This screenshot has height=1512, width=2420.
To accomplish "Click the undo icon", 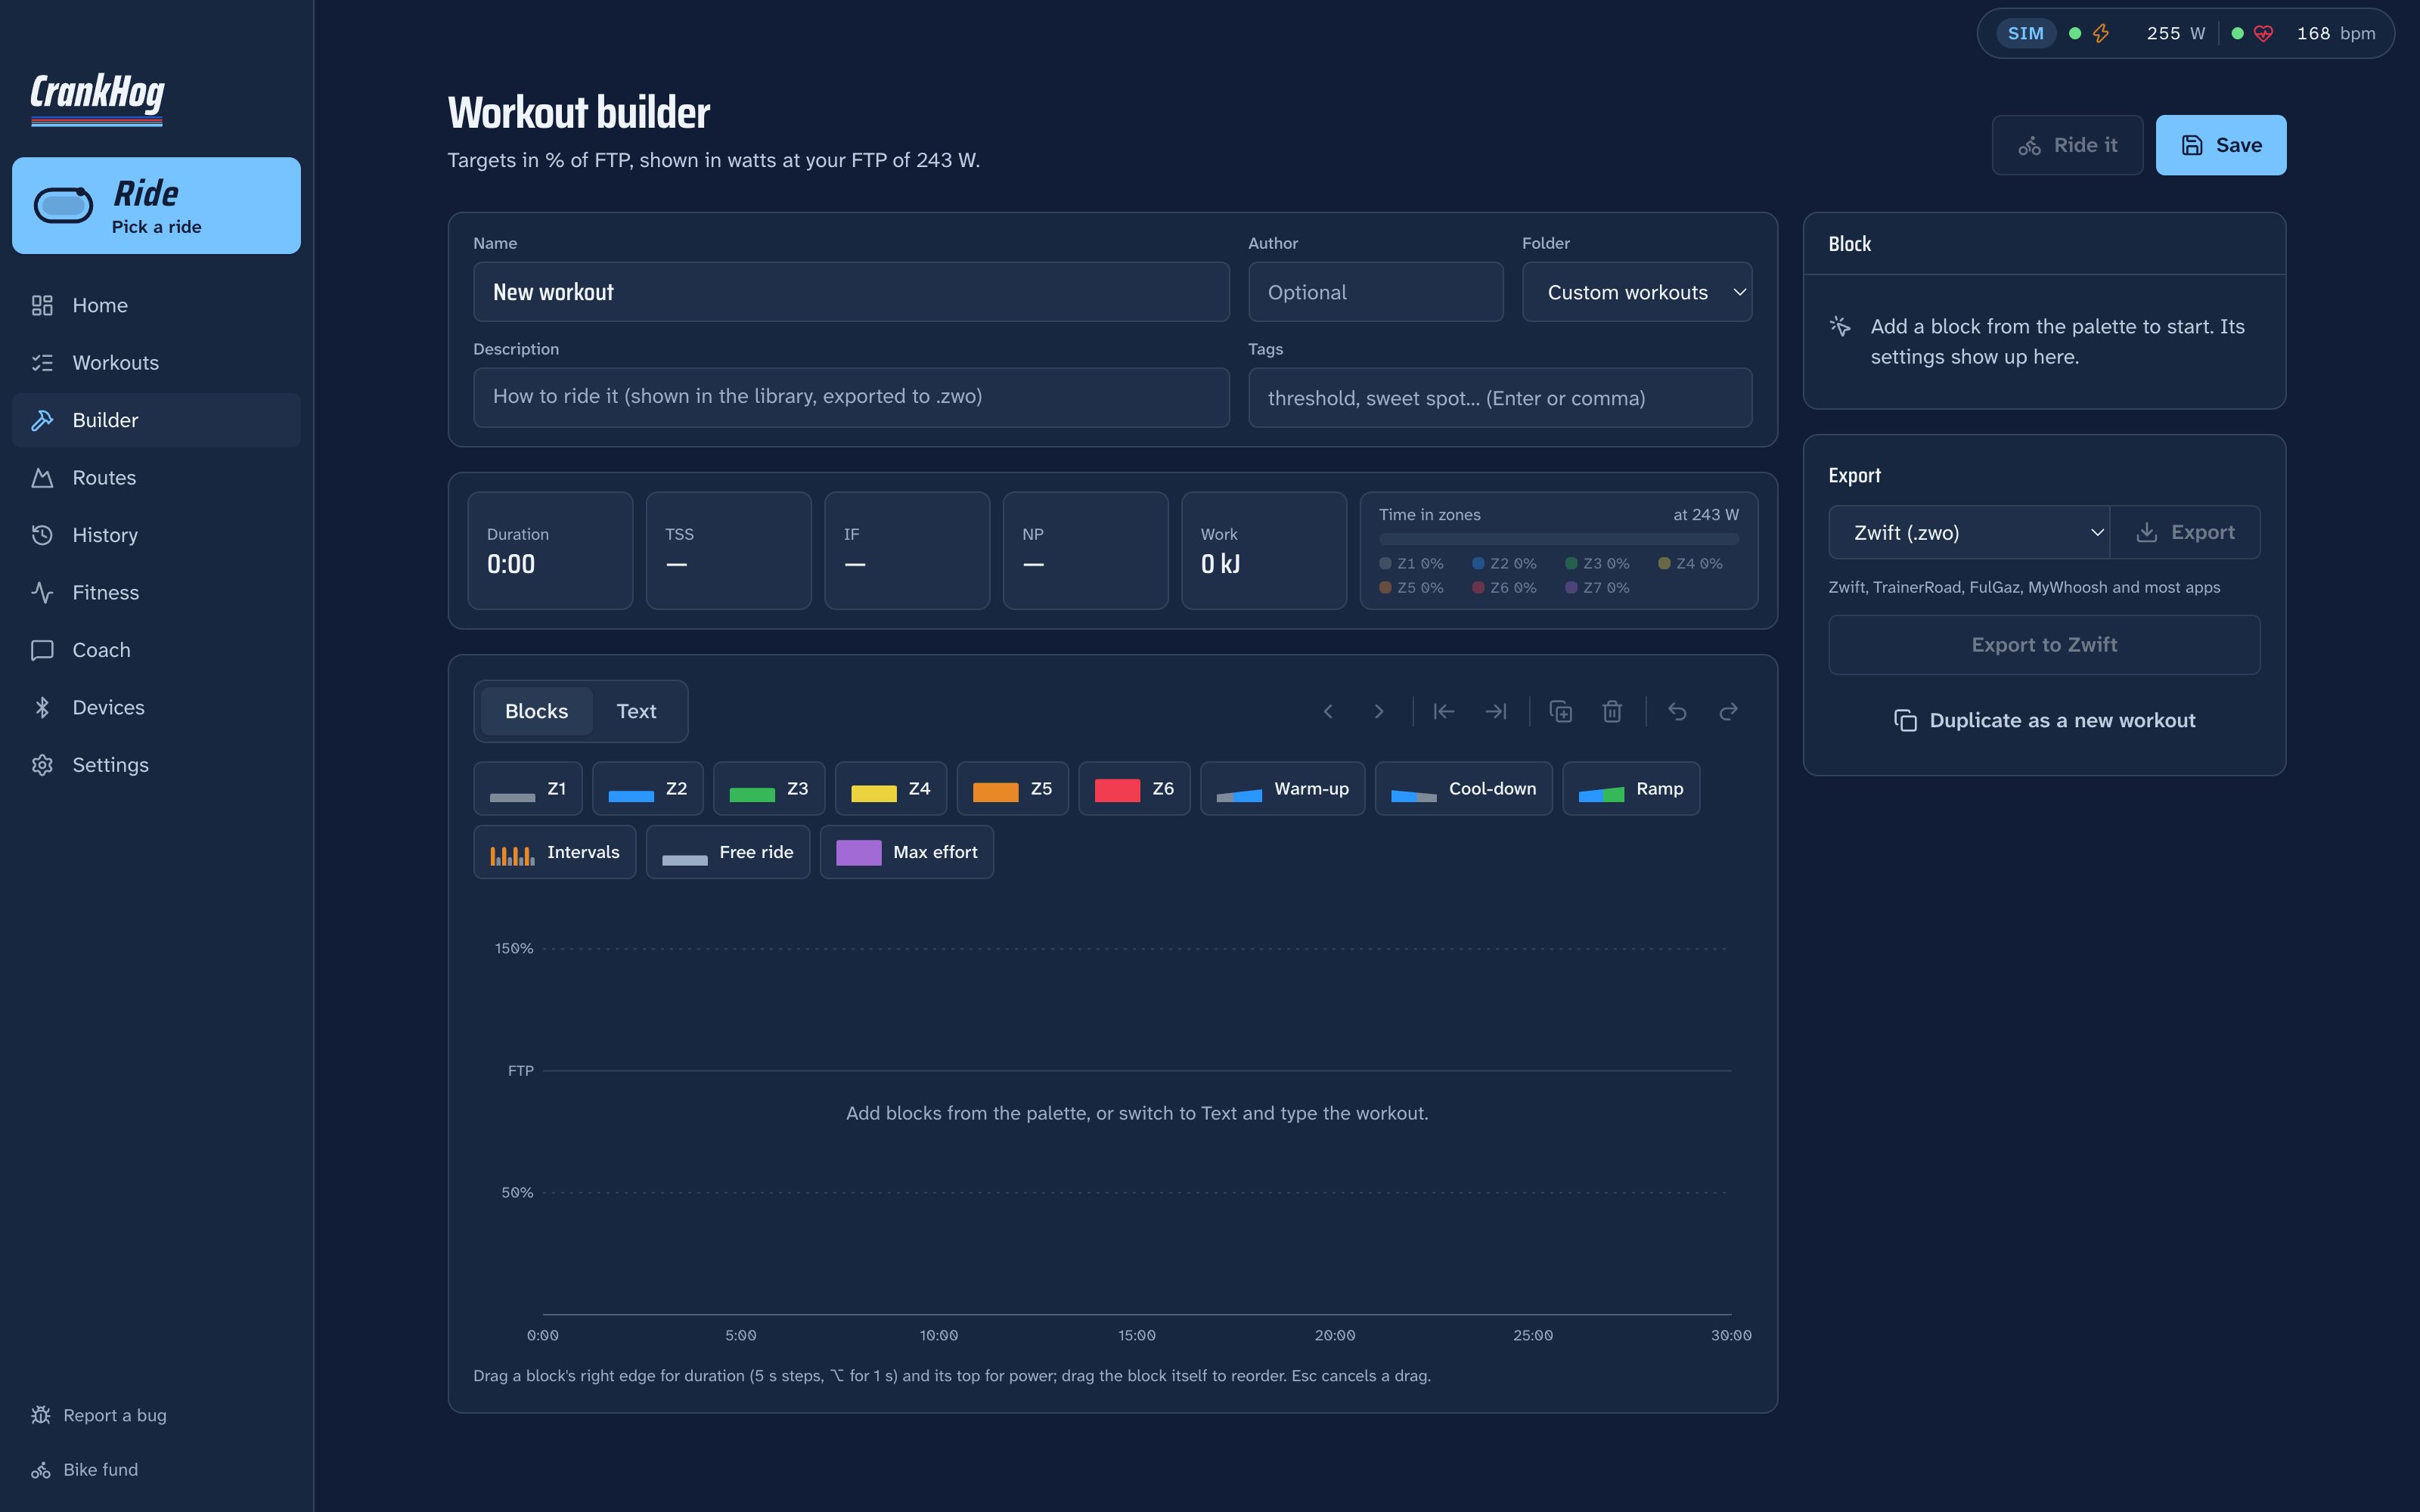I will pyautogui.click(x=1677, y=711).
